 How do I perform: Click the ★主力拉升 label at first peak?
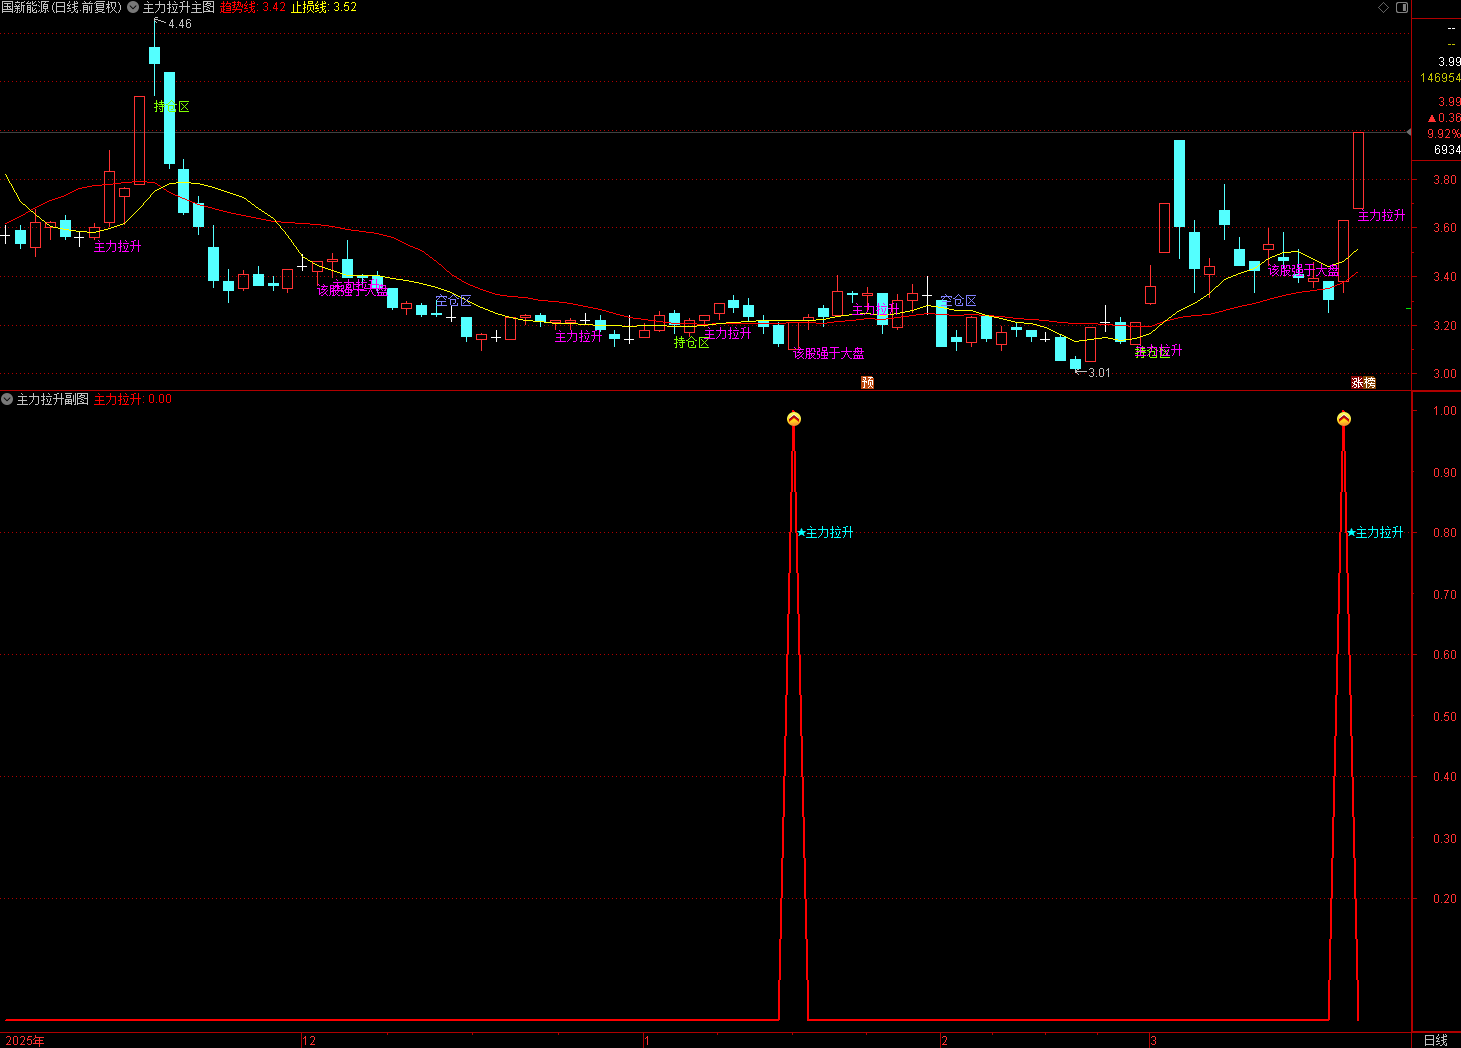[x=825, y=533]
